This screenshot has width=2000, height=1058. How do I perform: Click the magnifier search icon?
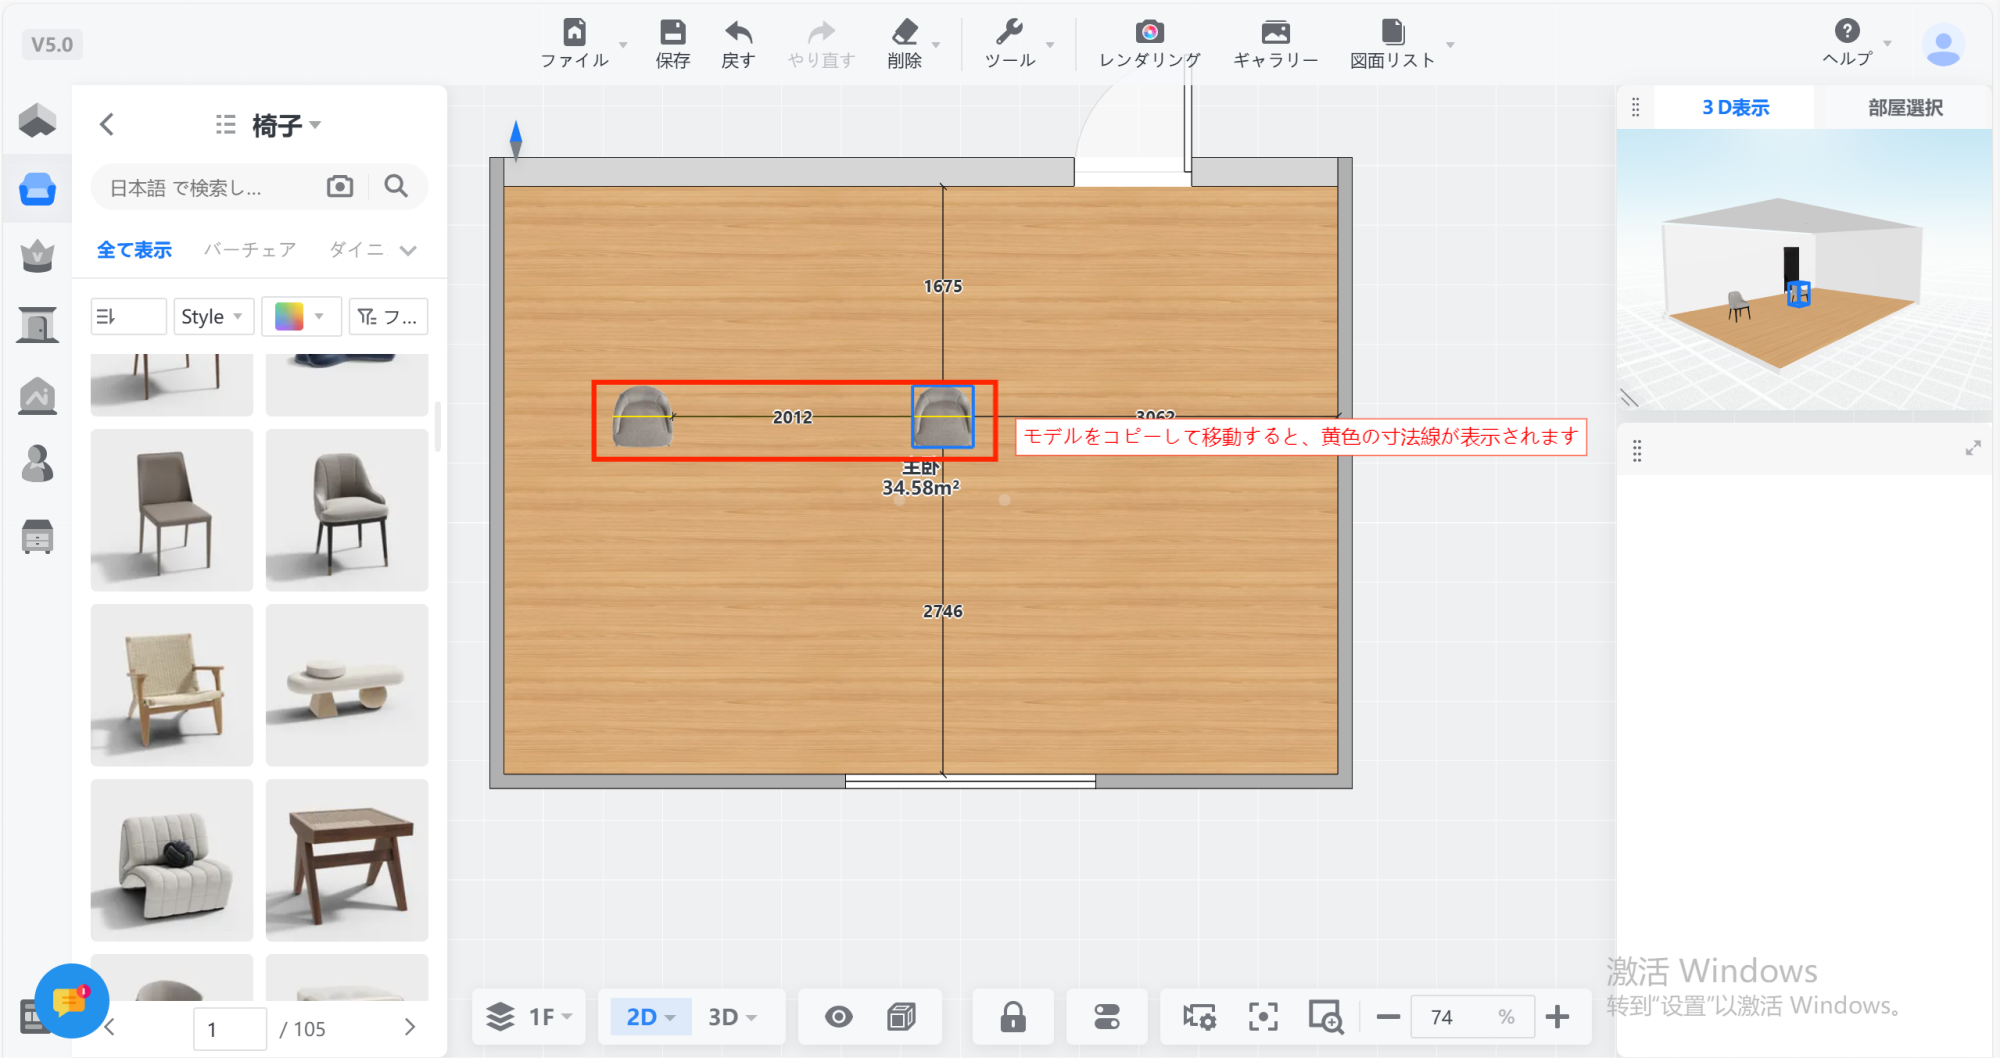396,186
